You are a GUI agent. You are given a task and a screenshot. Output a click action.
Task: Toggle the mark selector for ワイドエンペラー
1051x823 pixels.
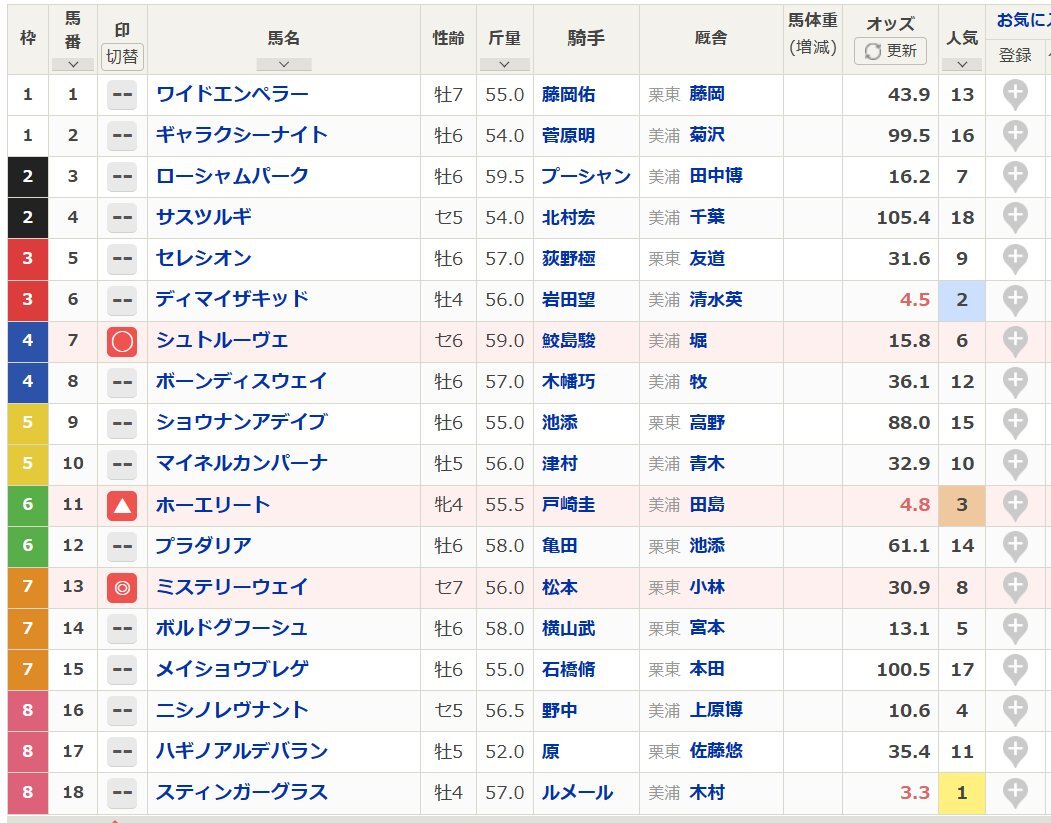pyautogui.click(x=122, y=94)
